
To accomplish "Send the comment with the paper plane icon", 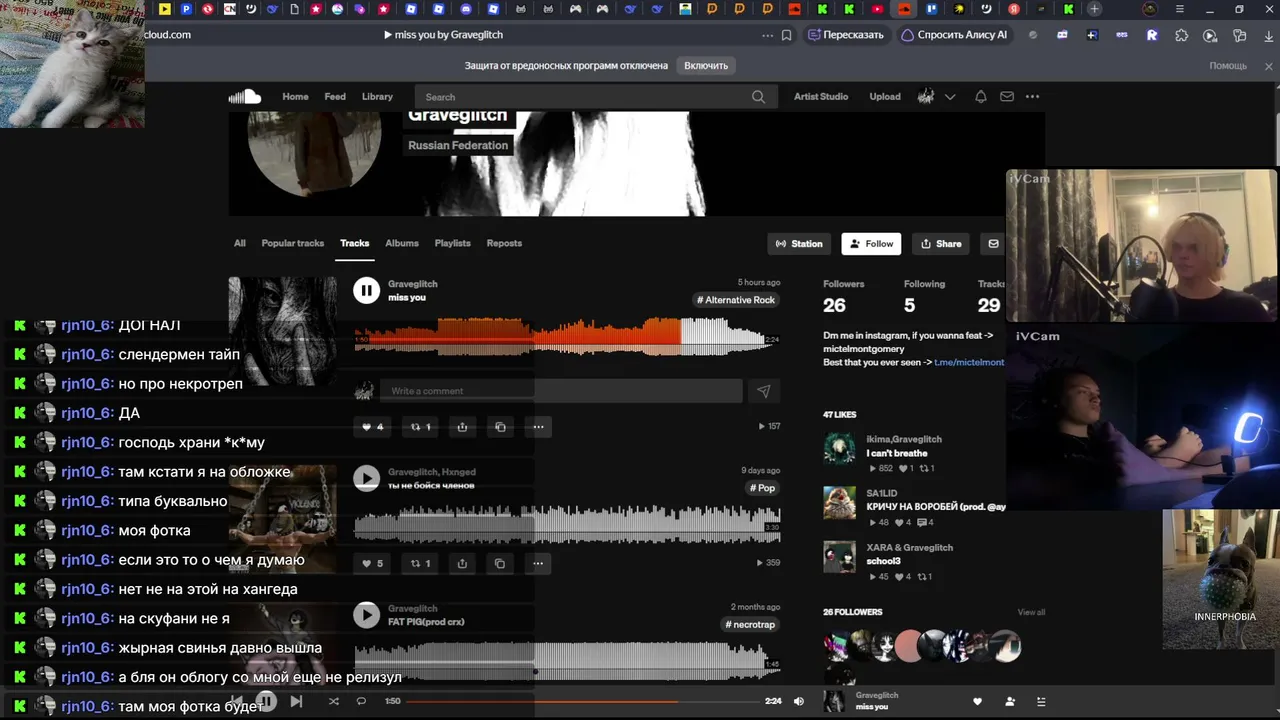I will point(763,391).
